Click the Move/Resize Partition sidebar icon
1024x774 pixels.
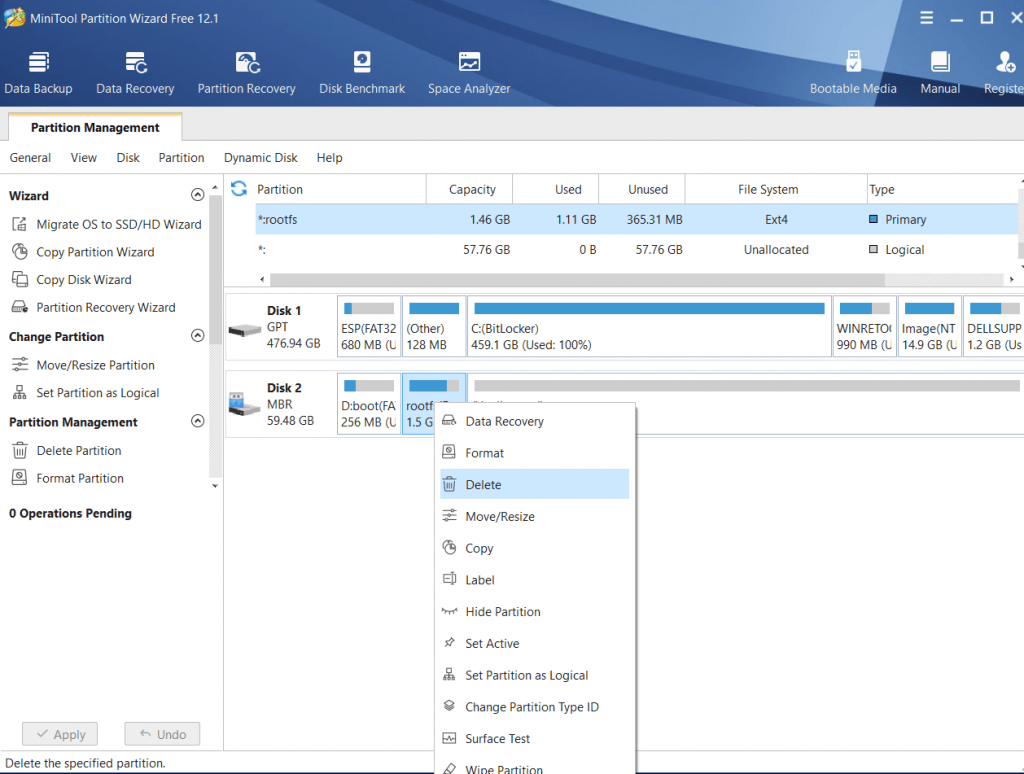[x=20, y=364]
